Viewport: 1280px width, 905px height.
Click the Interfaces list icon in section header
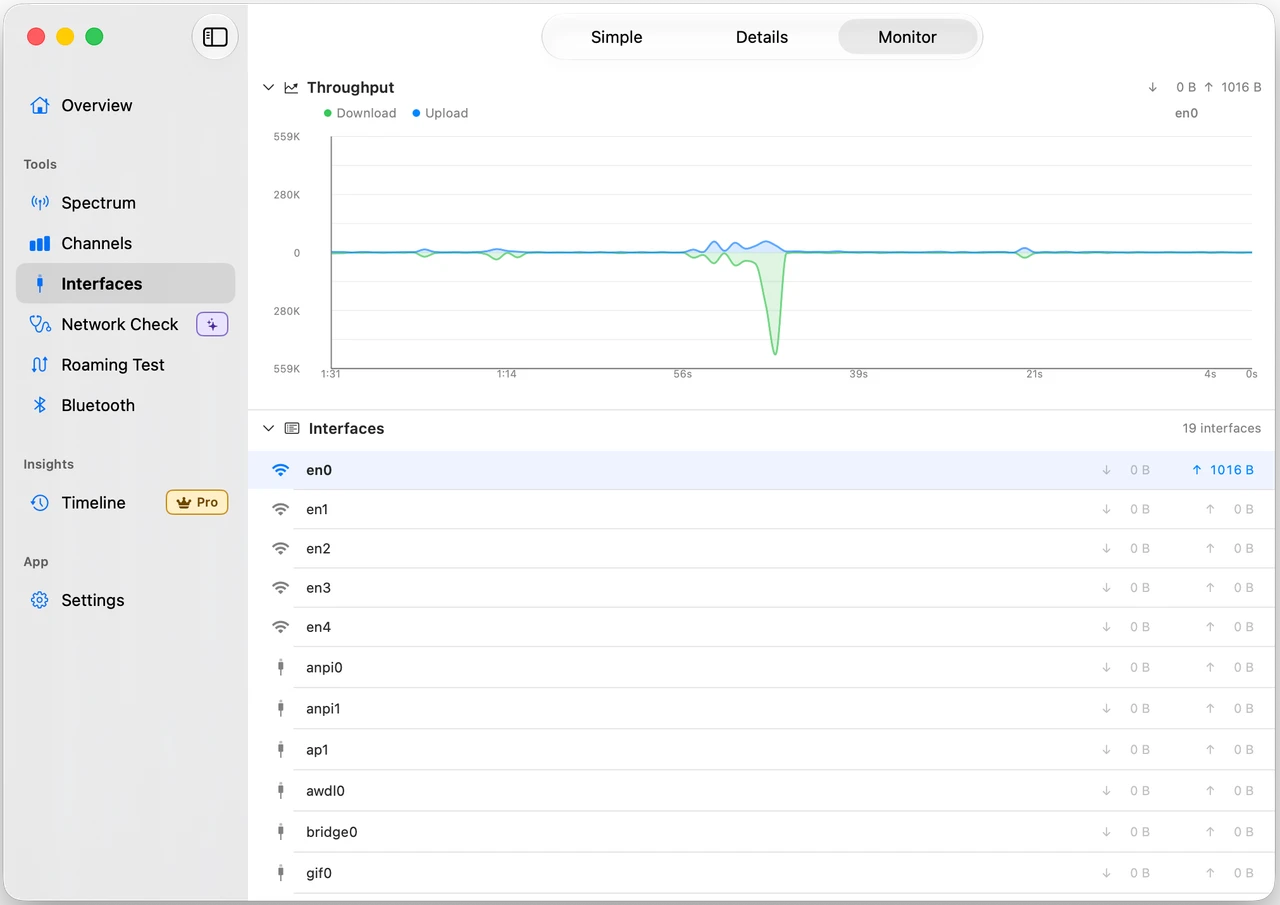click(292, 428)
